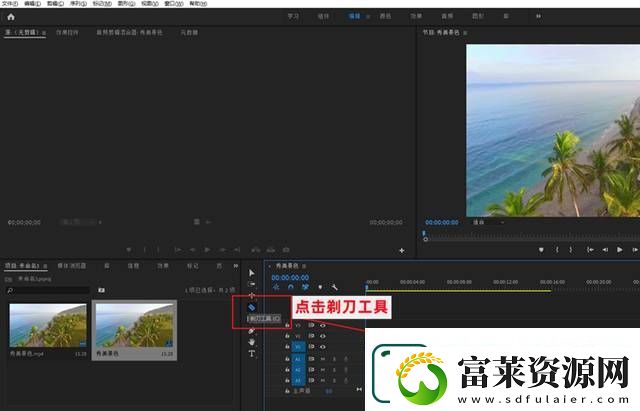Mute audio track A3
Viewport: 640px width, 411px height.
[323, 380]
